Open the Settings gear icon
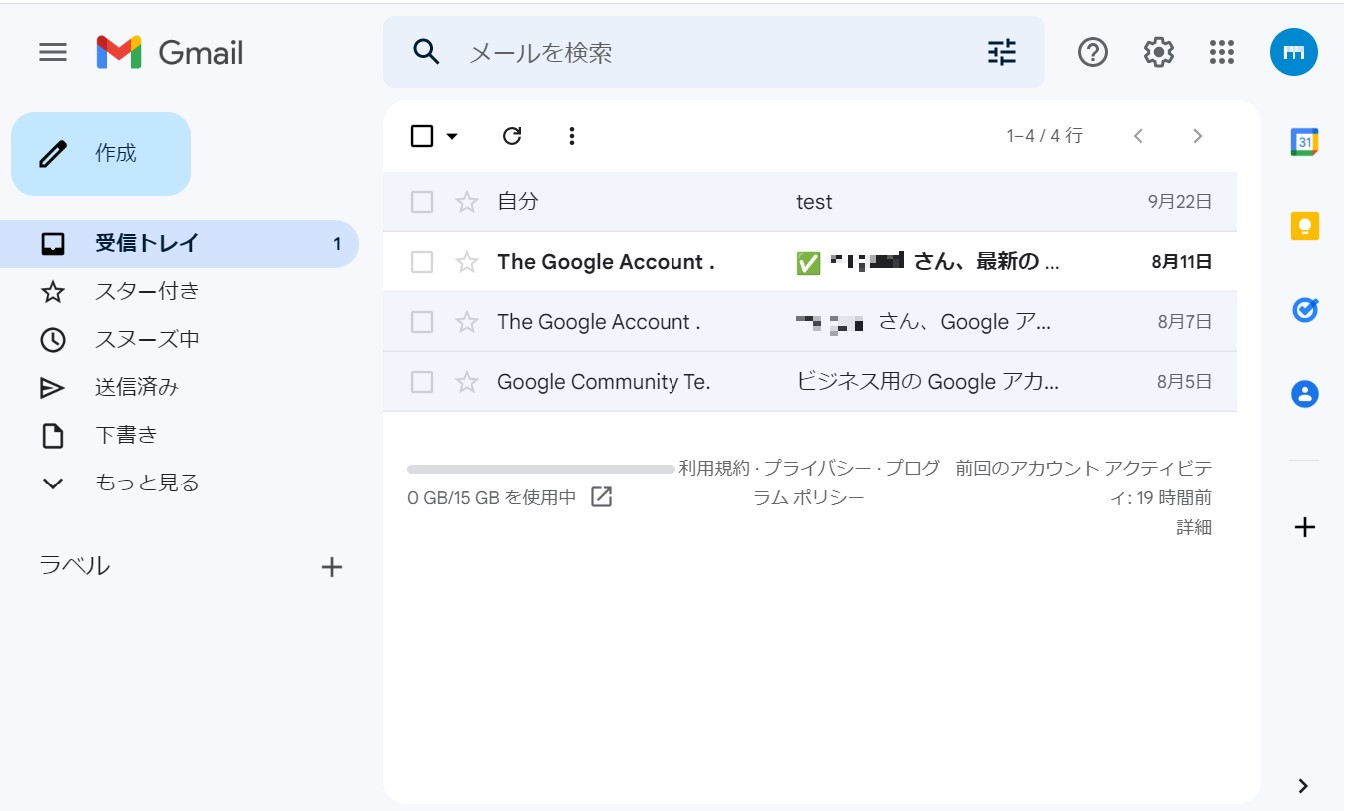 tap(1158, 52)
